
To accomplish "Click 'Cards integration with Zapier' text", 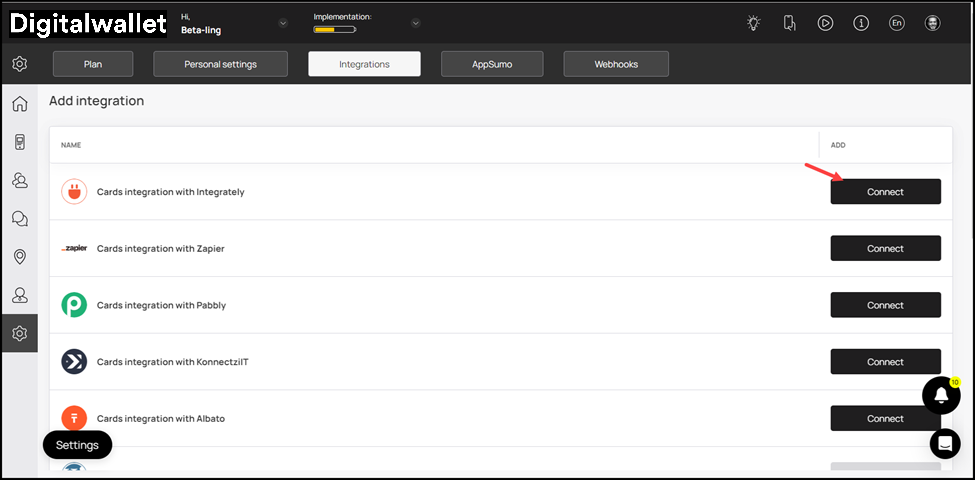I will [x=160, y=249].
